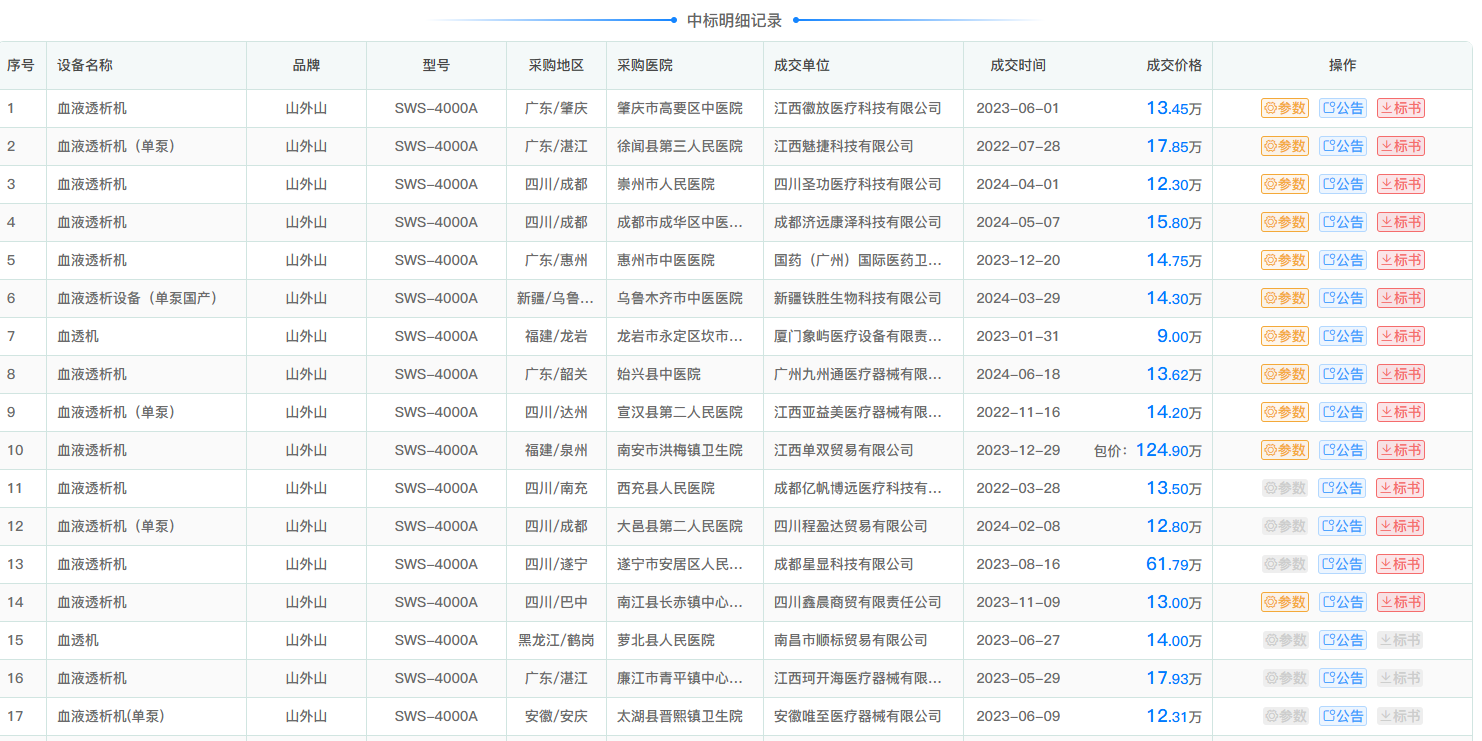The height and width of the screenshot is (741, 1482).
Task: Download 标书 for row 8 始兴县中医院
Action: click(x=1401, y=374)
